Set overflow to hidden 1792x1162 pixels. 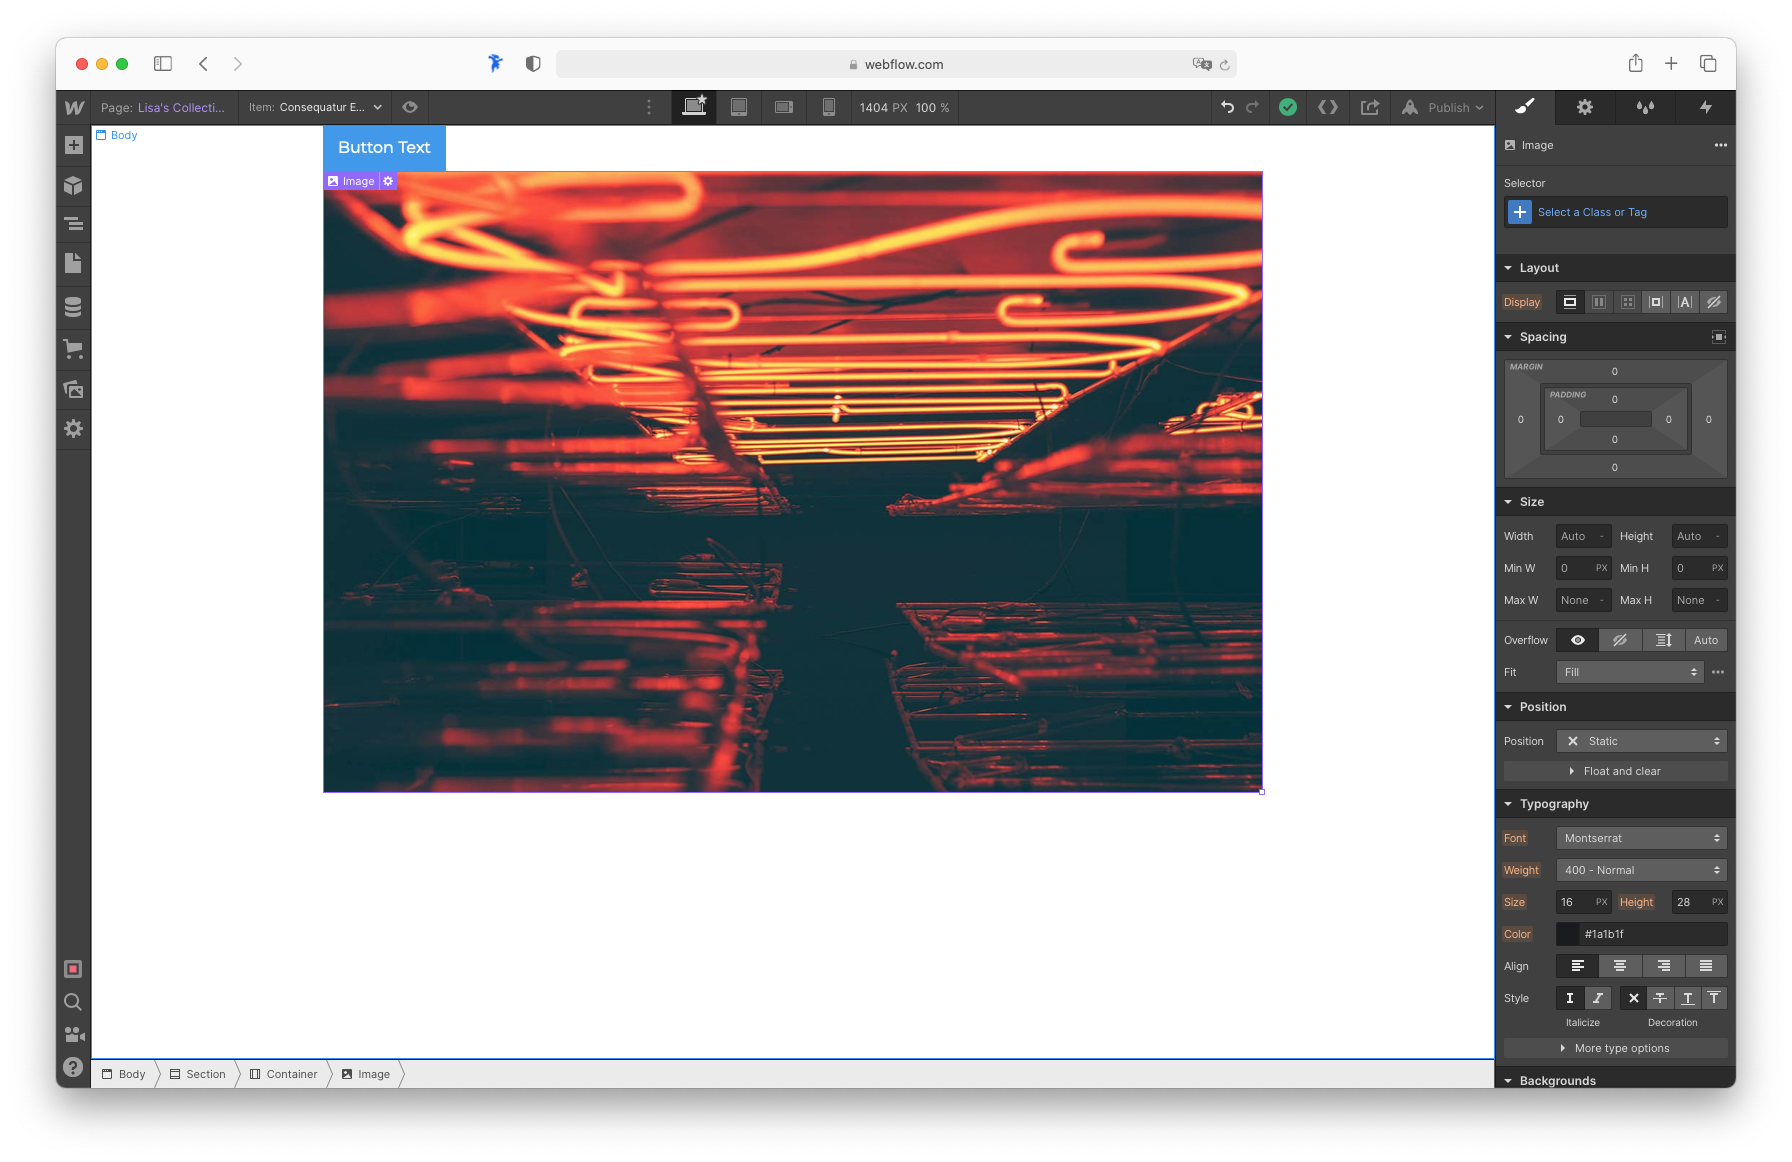tap(1620, 640)
